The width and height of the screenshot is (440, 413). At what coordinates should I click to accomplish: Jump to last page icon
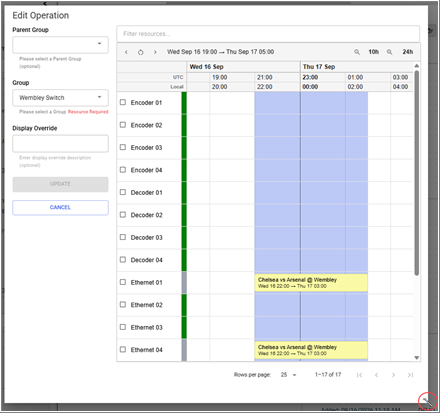pyautogui.click(x=410, y=375)
